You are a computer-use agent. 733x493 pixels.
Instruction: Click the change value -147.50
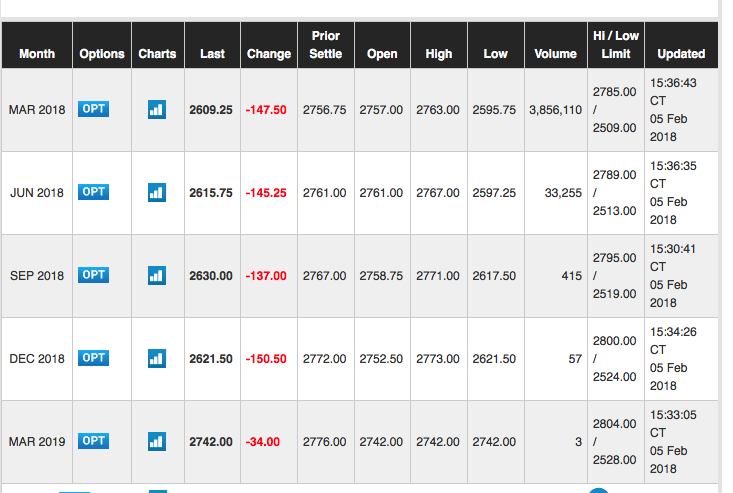point(266,110)
